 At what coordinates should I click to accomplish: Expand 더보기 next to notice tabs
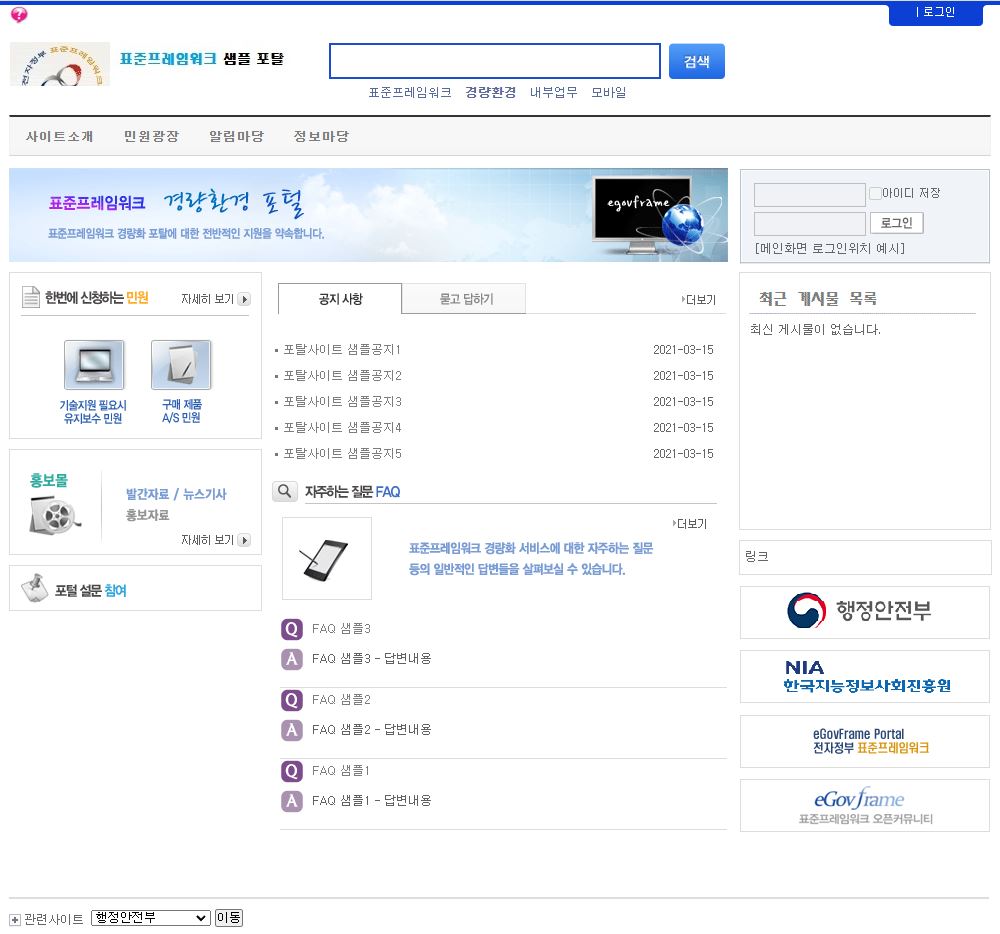point(699,299)
